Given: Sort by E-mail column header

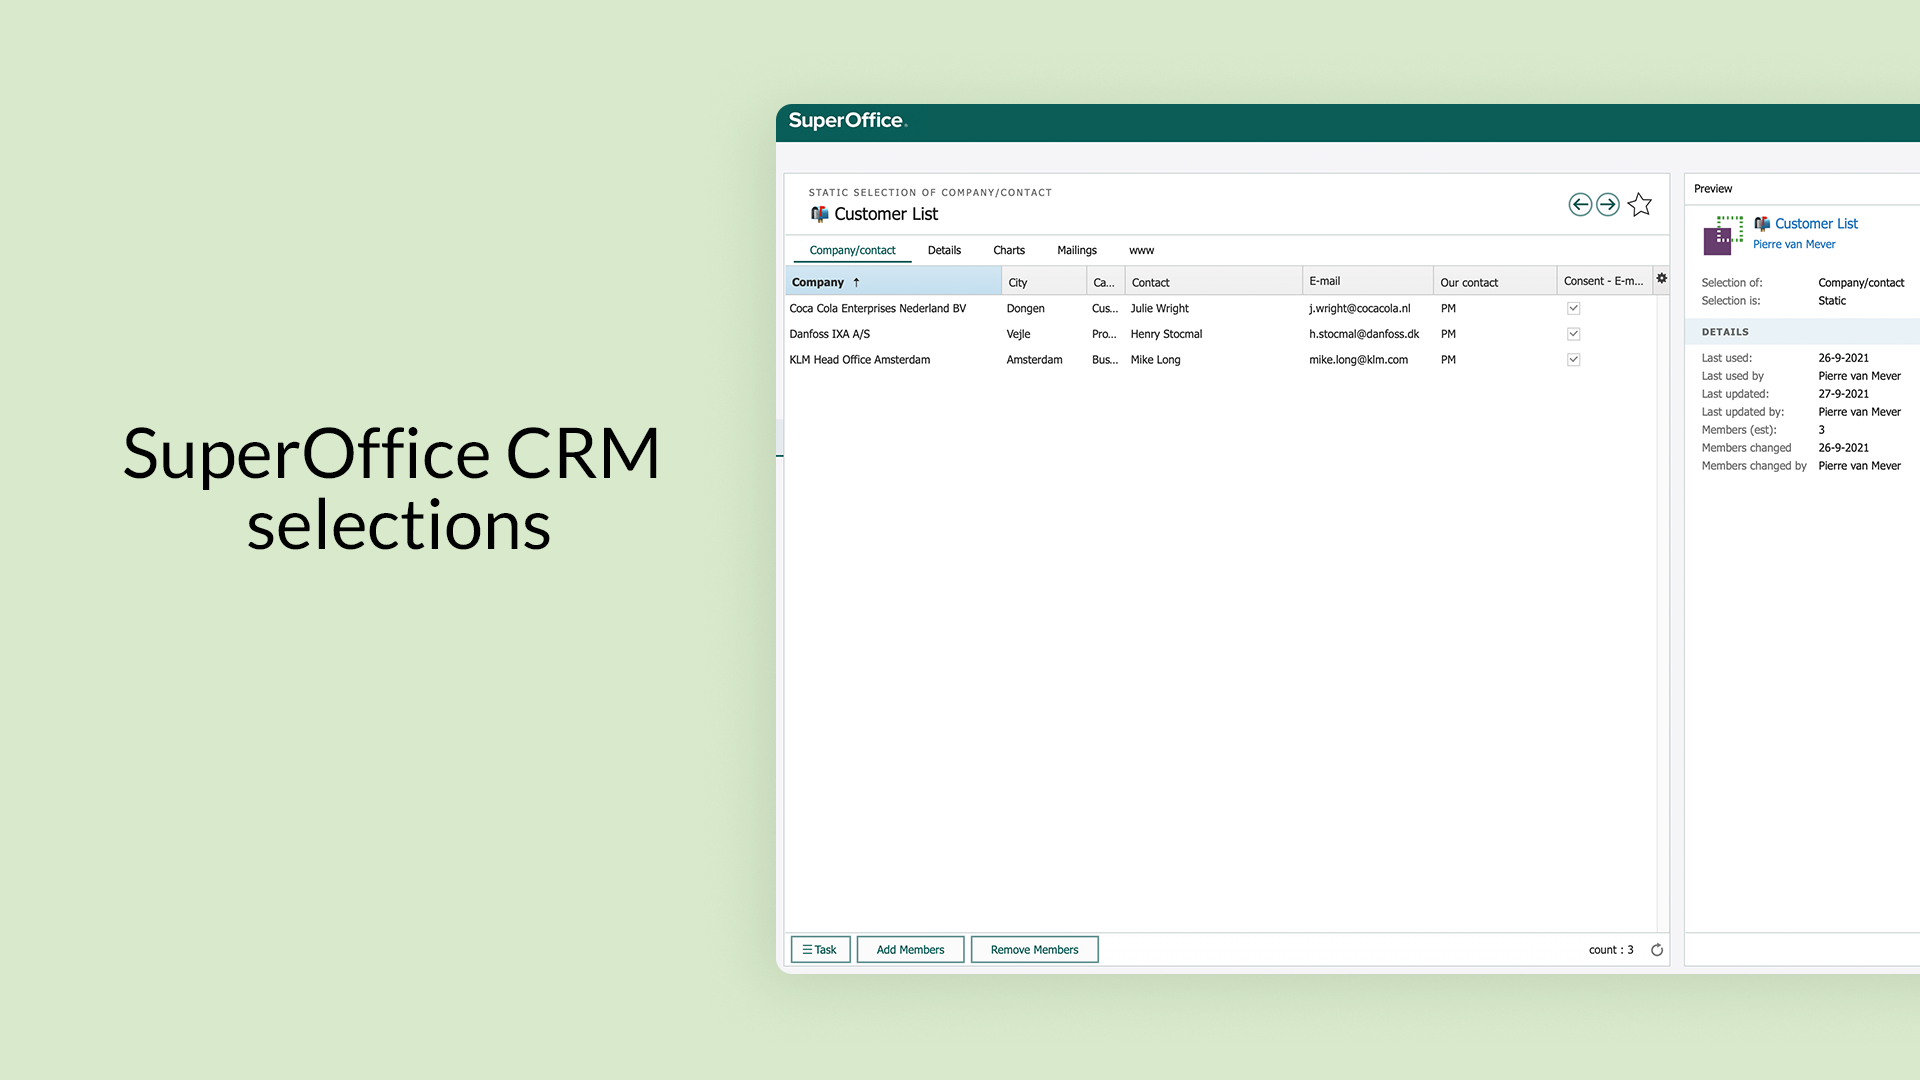Looking at the screenshot, I should (1368, 282).
